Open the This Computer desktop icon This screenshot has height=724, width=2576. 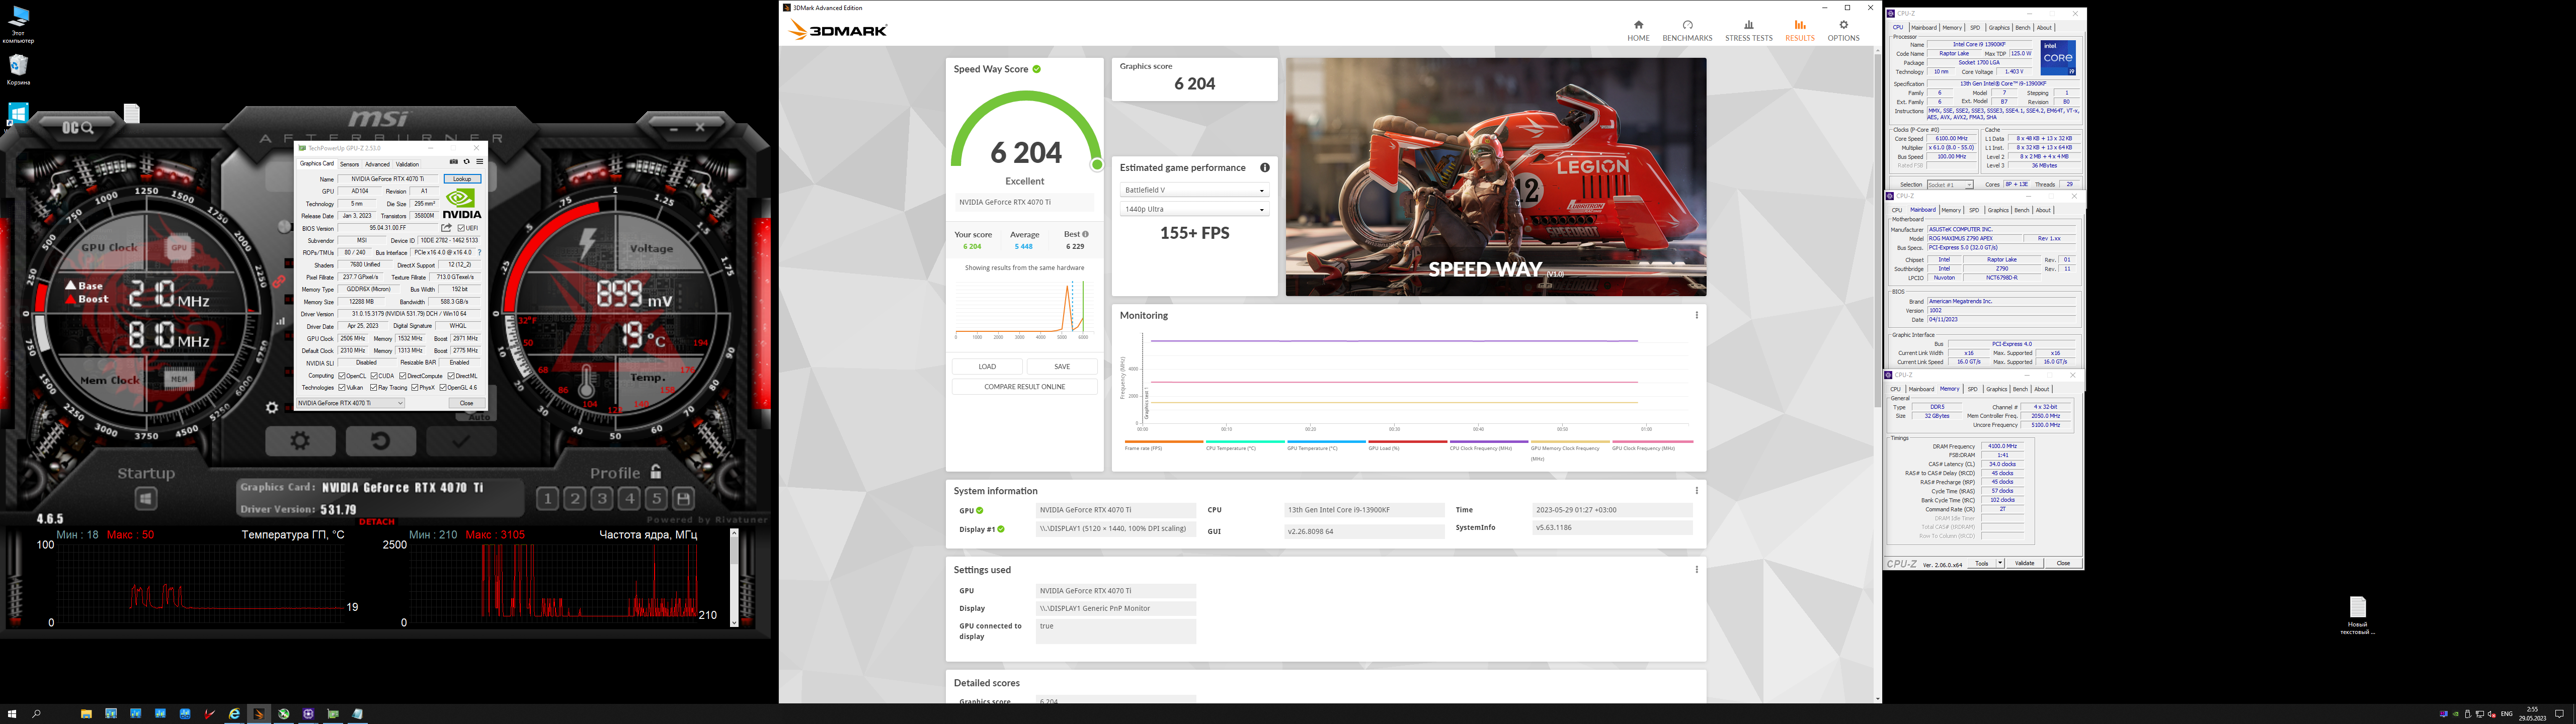pos(18,24)
